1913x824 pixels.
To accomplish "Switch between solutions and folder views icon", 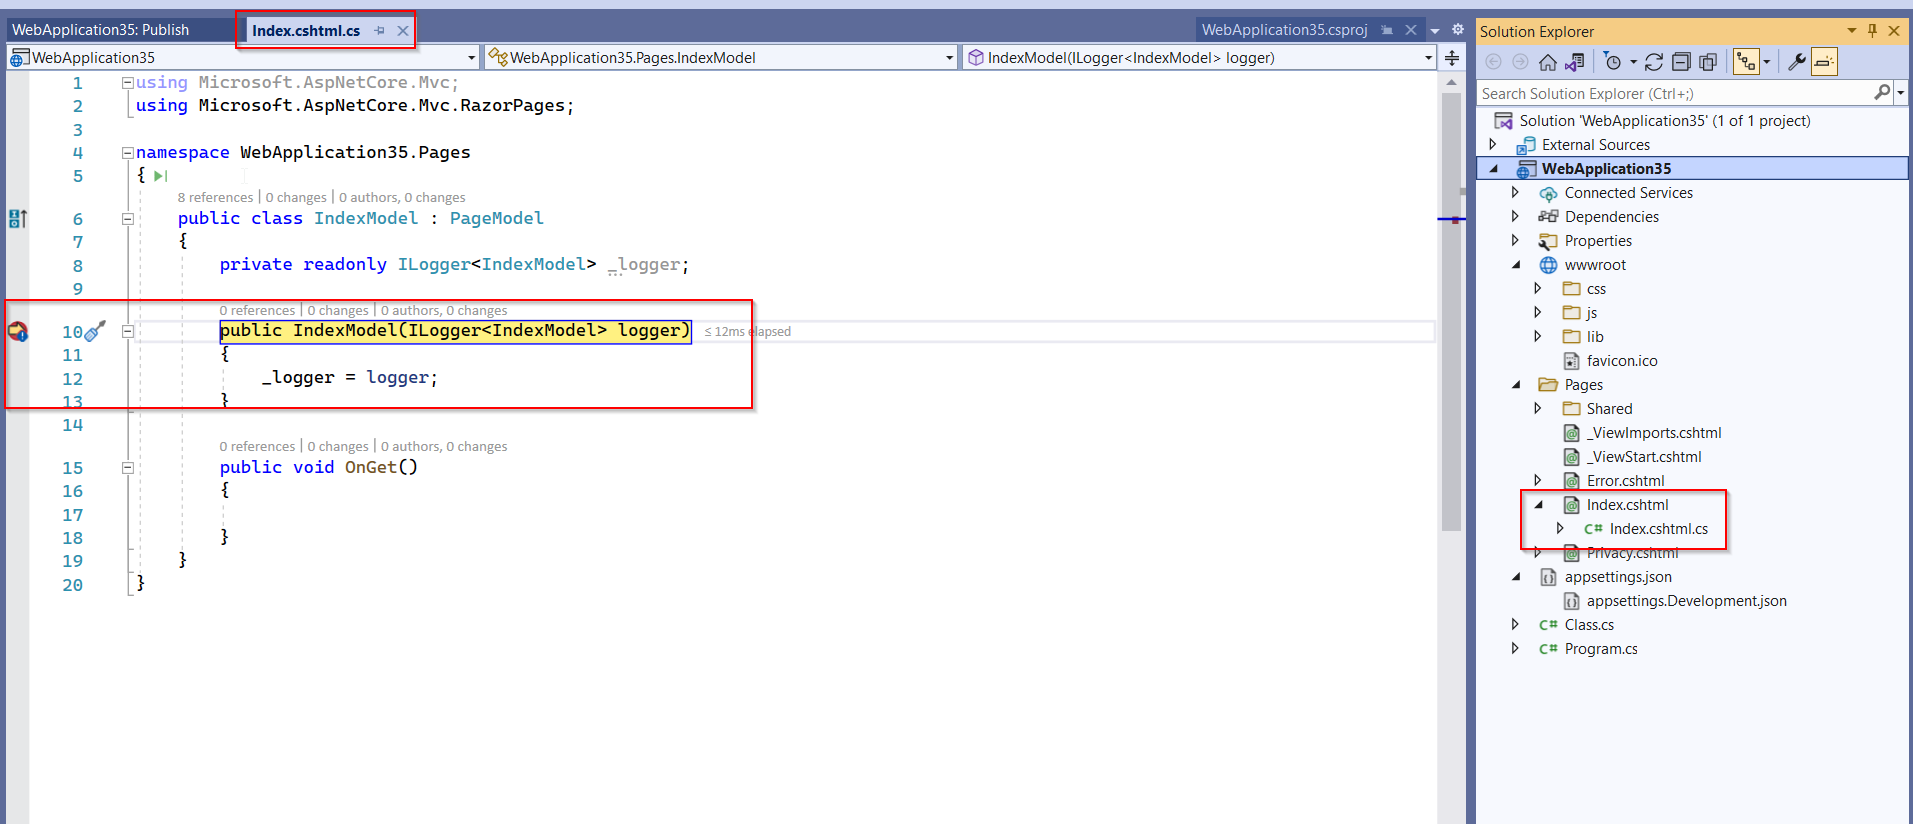I will point(1574,62).
